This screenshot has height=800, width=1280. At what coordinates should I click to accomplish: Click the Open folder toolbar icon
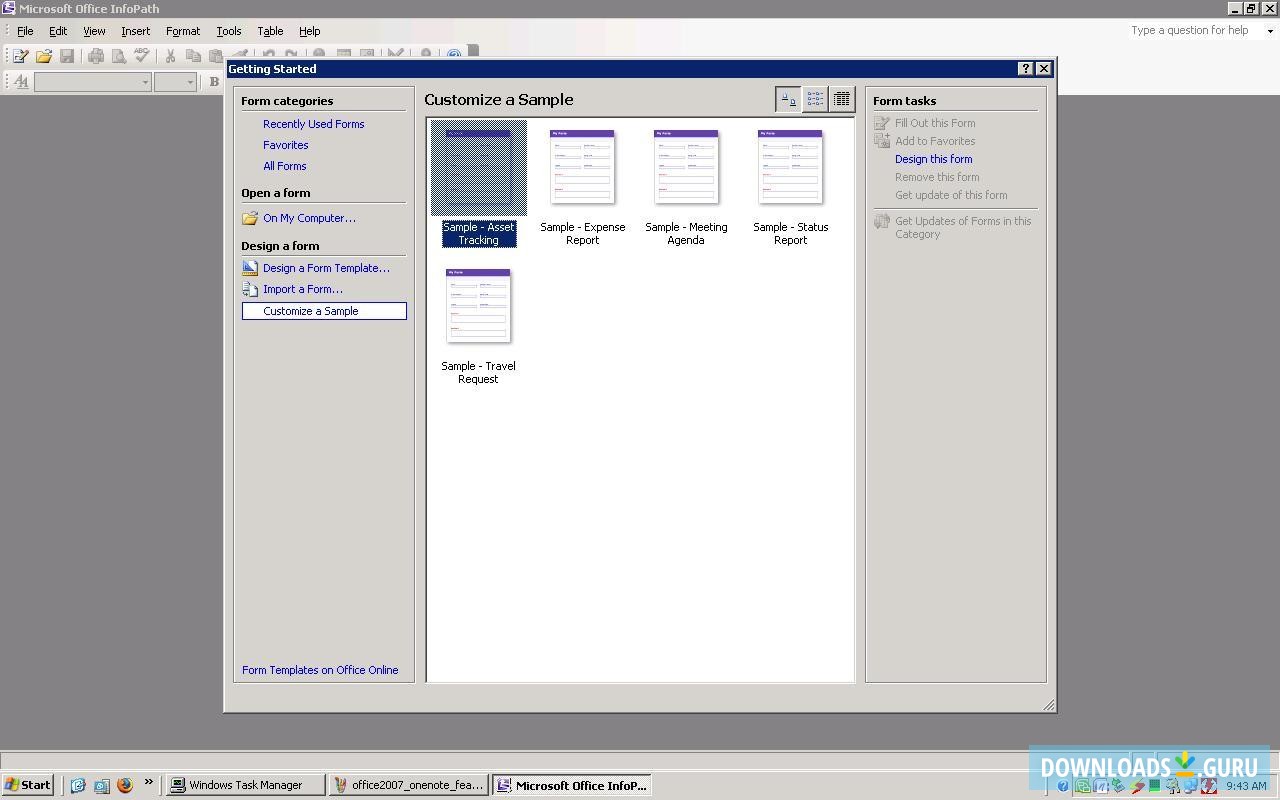44,56
